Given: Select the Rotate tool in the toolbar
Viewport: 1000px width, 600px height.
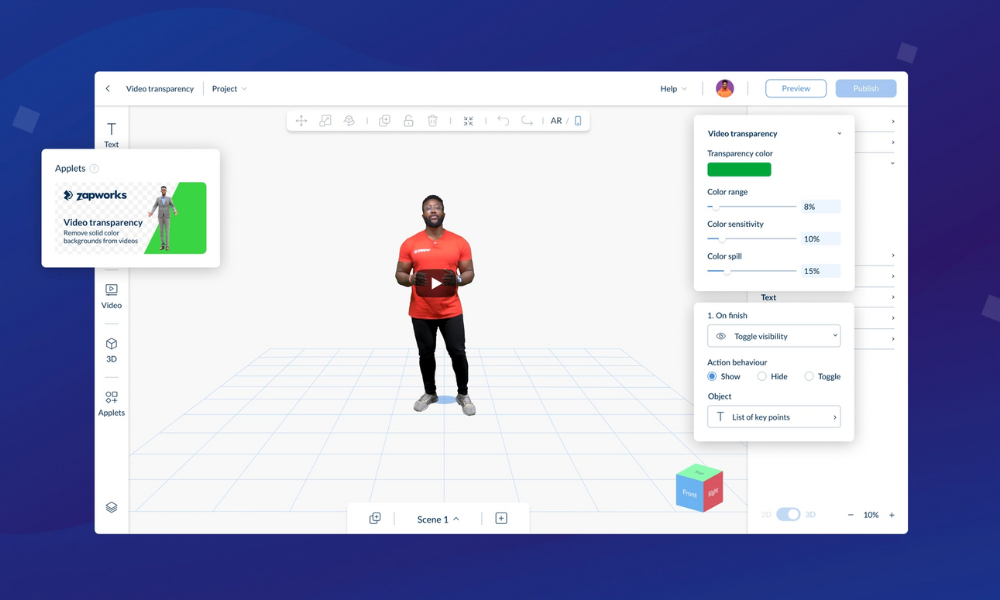Looking at the screenshot, I should tap(349, 121).
